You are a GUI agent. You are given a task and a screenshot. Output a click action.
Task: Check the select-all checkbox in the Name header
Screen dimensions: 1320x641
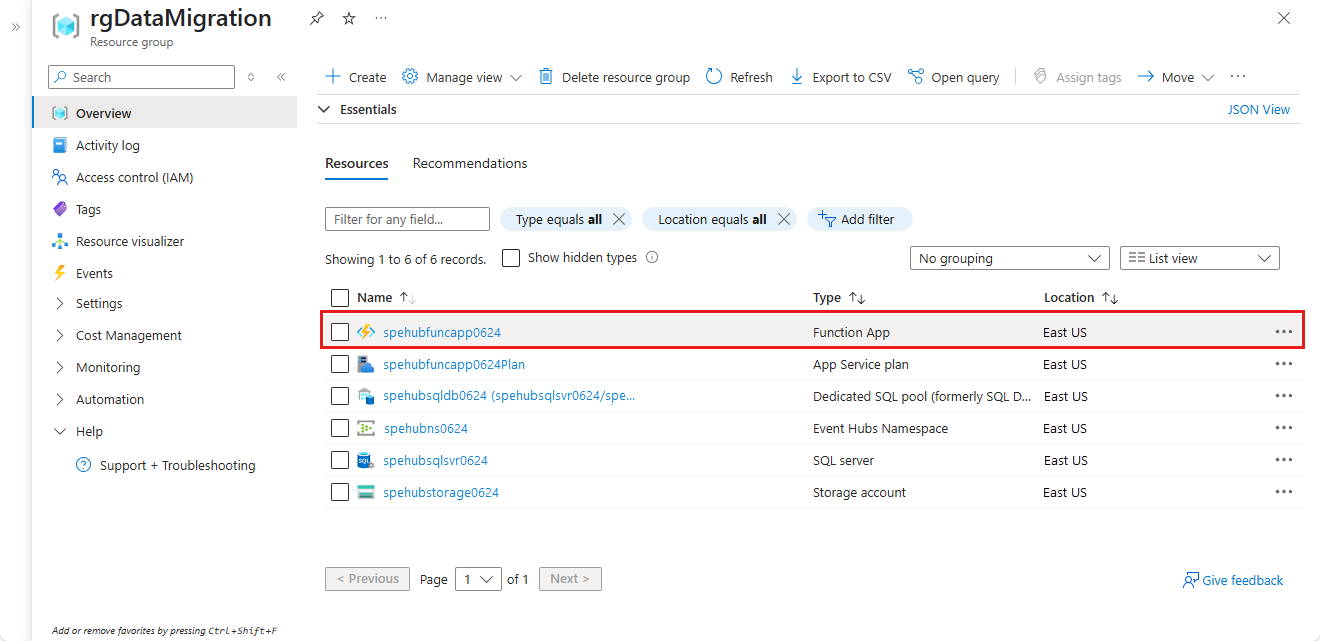point(340,298)
